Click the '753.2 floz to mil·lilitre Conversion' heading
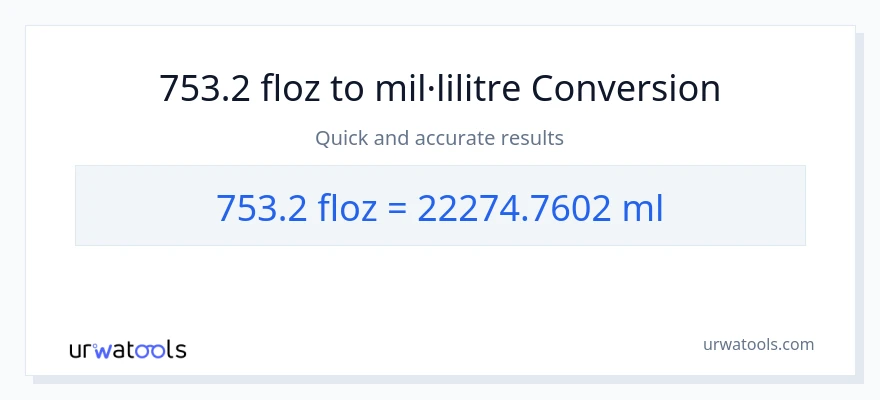 (x=440, y=89)
